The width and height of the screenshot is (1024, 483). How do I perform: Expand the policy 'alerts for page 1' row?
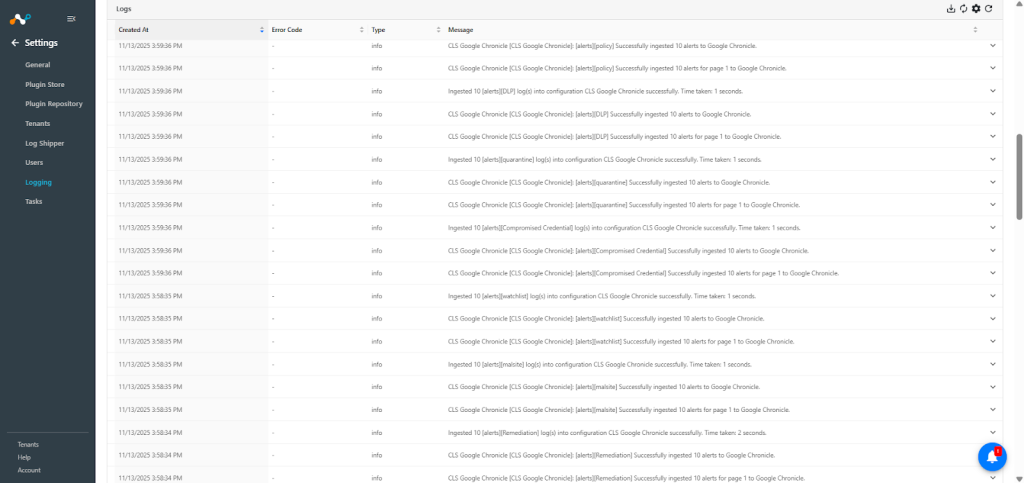click(x=993, y=68)
